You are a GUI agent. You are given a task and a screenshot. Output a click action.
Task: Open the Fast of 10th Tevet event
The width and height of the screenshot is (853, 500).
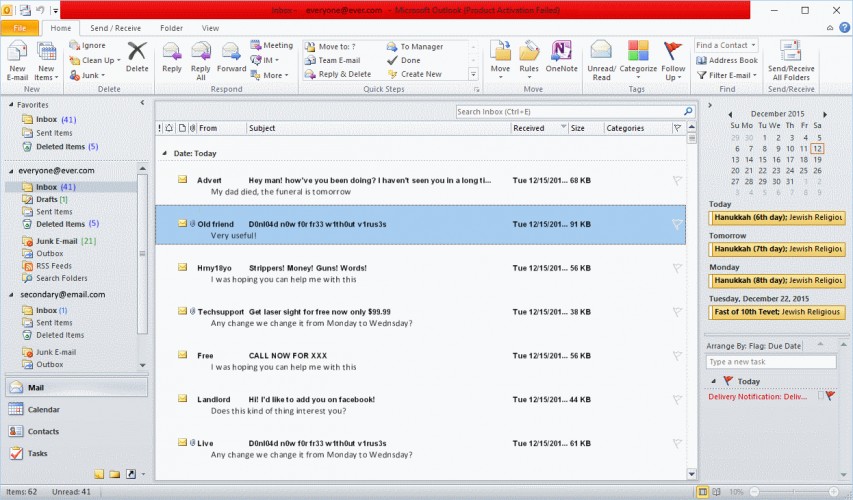click(777, 312)
